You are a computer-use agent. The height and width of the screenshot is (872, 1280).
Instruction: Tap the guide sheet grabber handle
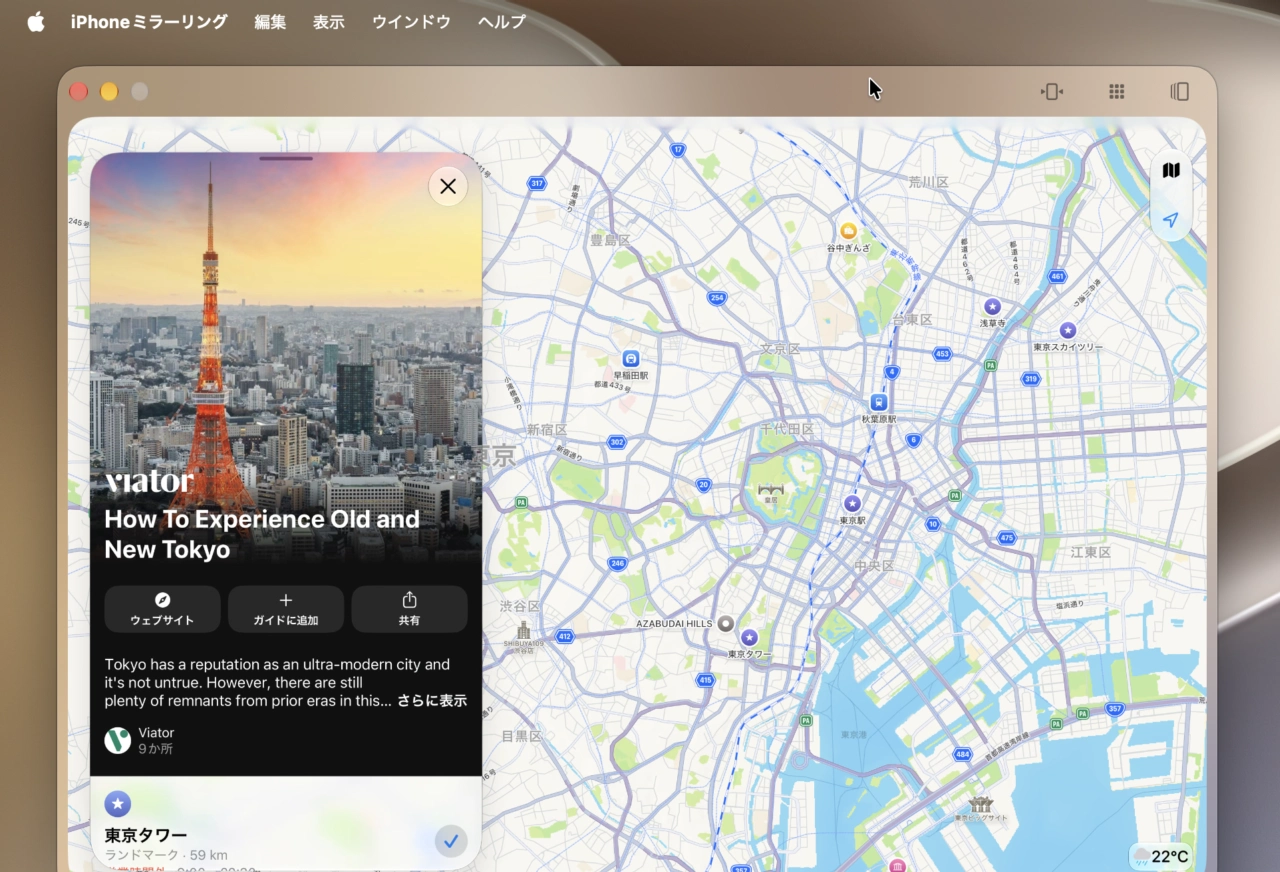[286, 158]
